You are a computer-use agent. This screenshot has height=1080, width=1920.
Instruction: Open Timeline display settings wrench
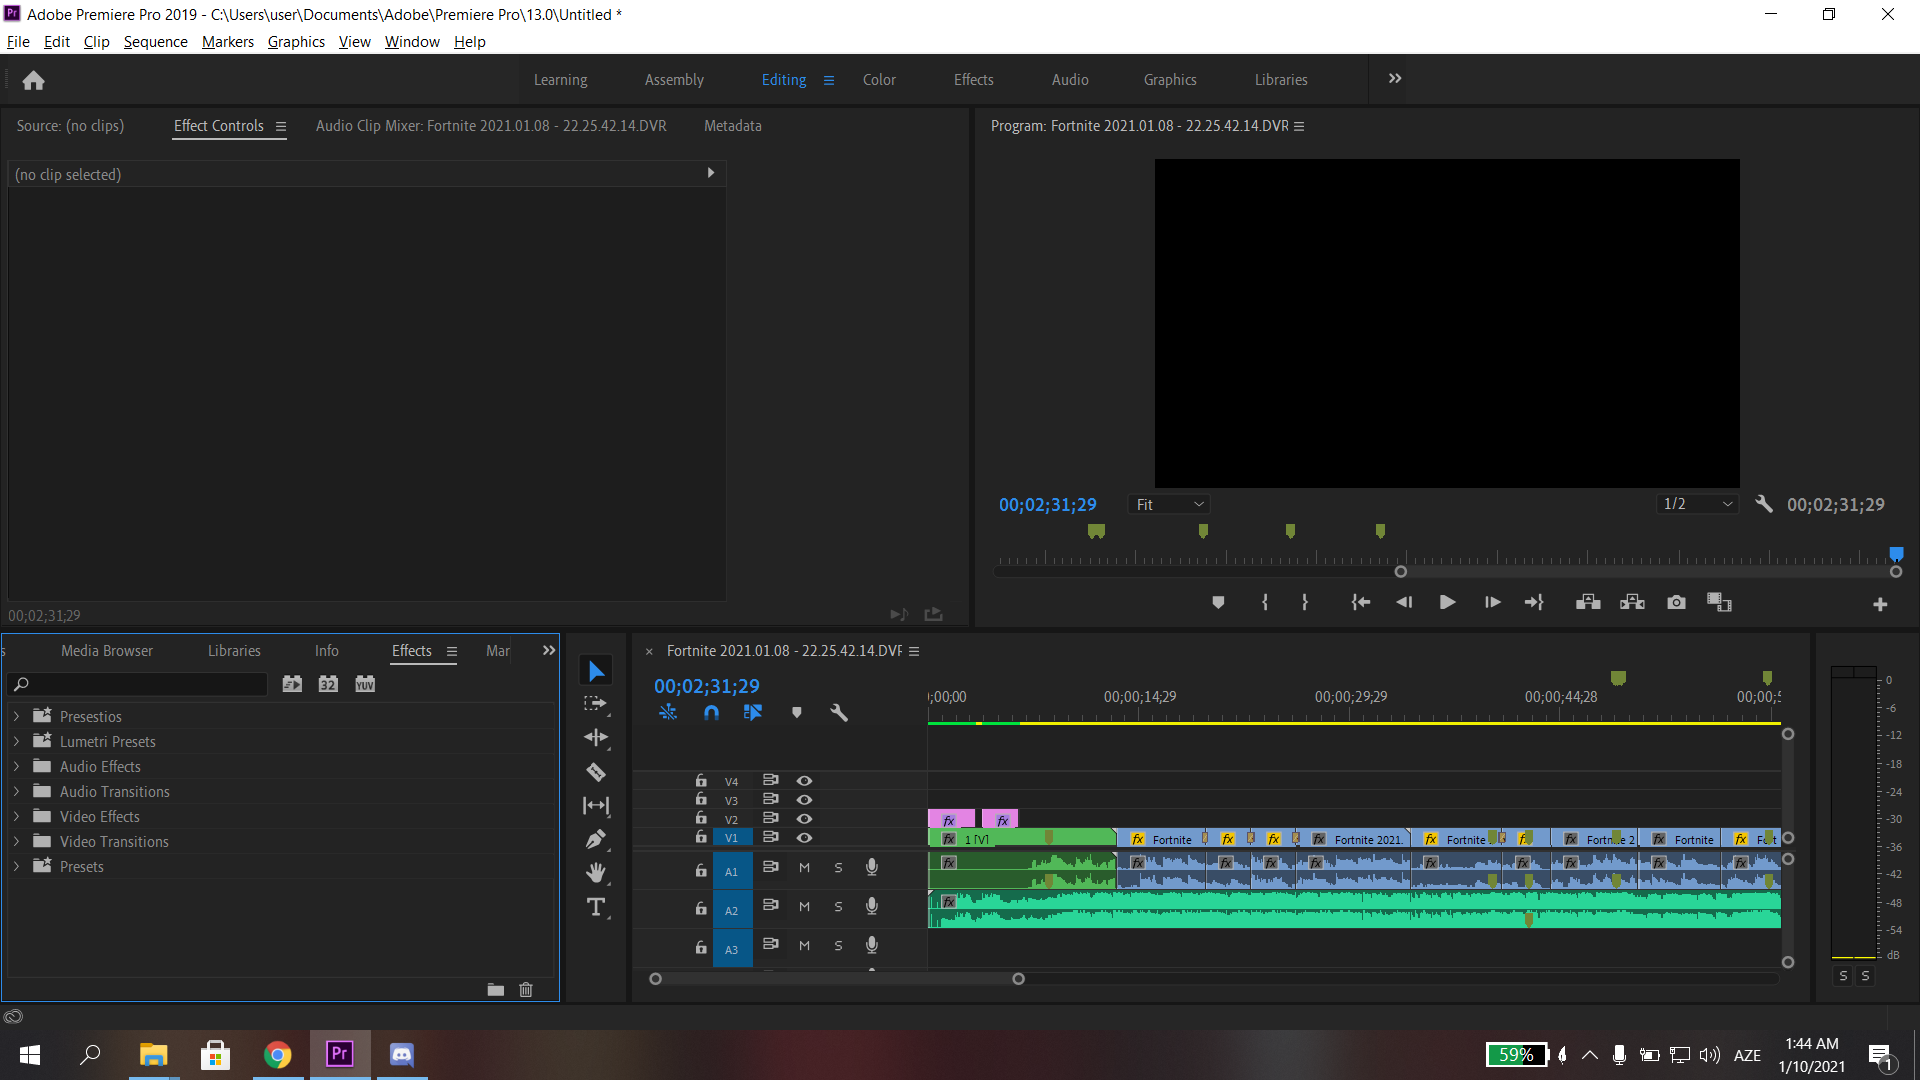click(839, 713)
